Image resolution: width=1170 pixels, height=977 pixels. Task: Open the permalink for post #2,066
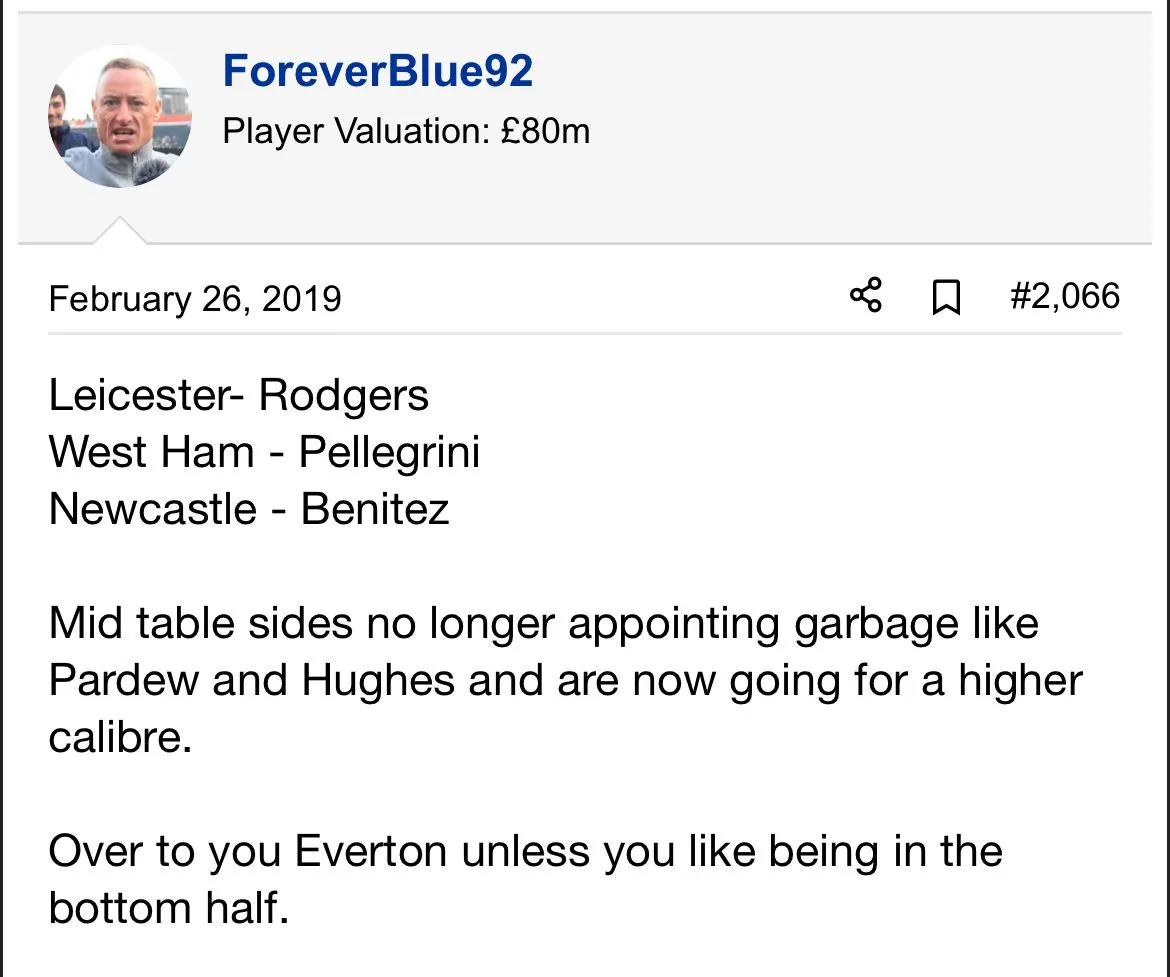coord(1064,296)
